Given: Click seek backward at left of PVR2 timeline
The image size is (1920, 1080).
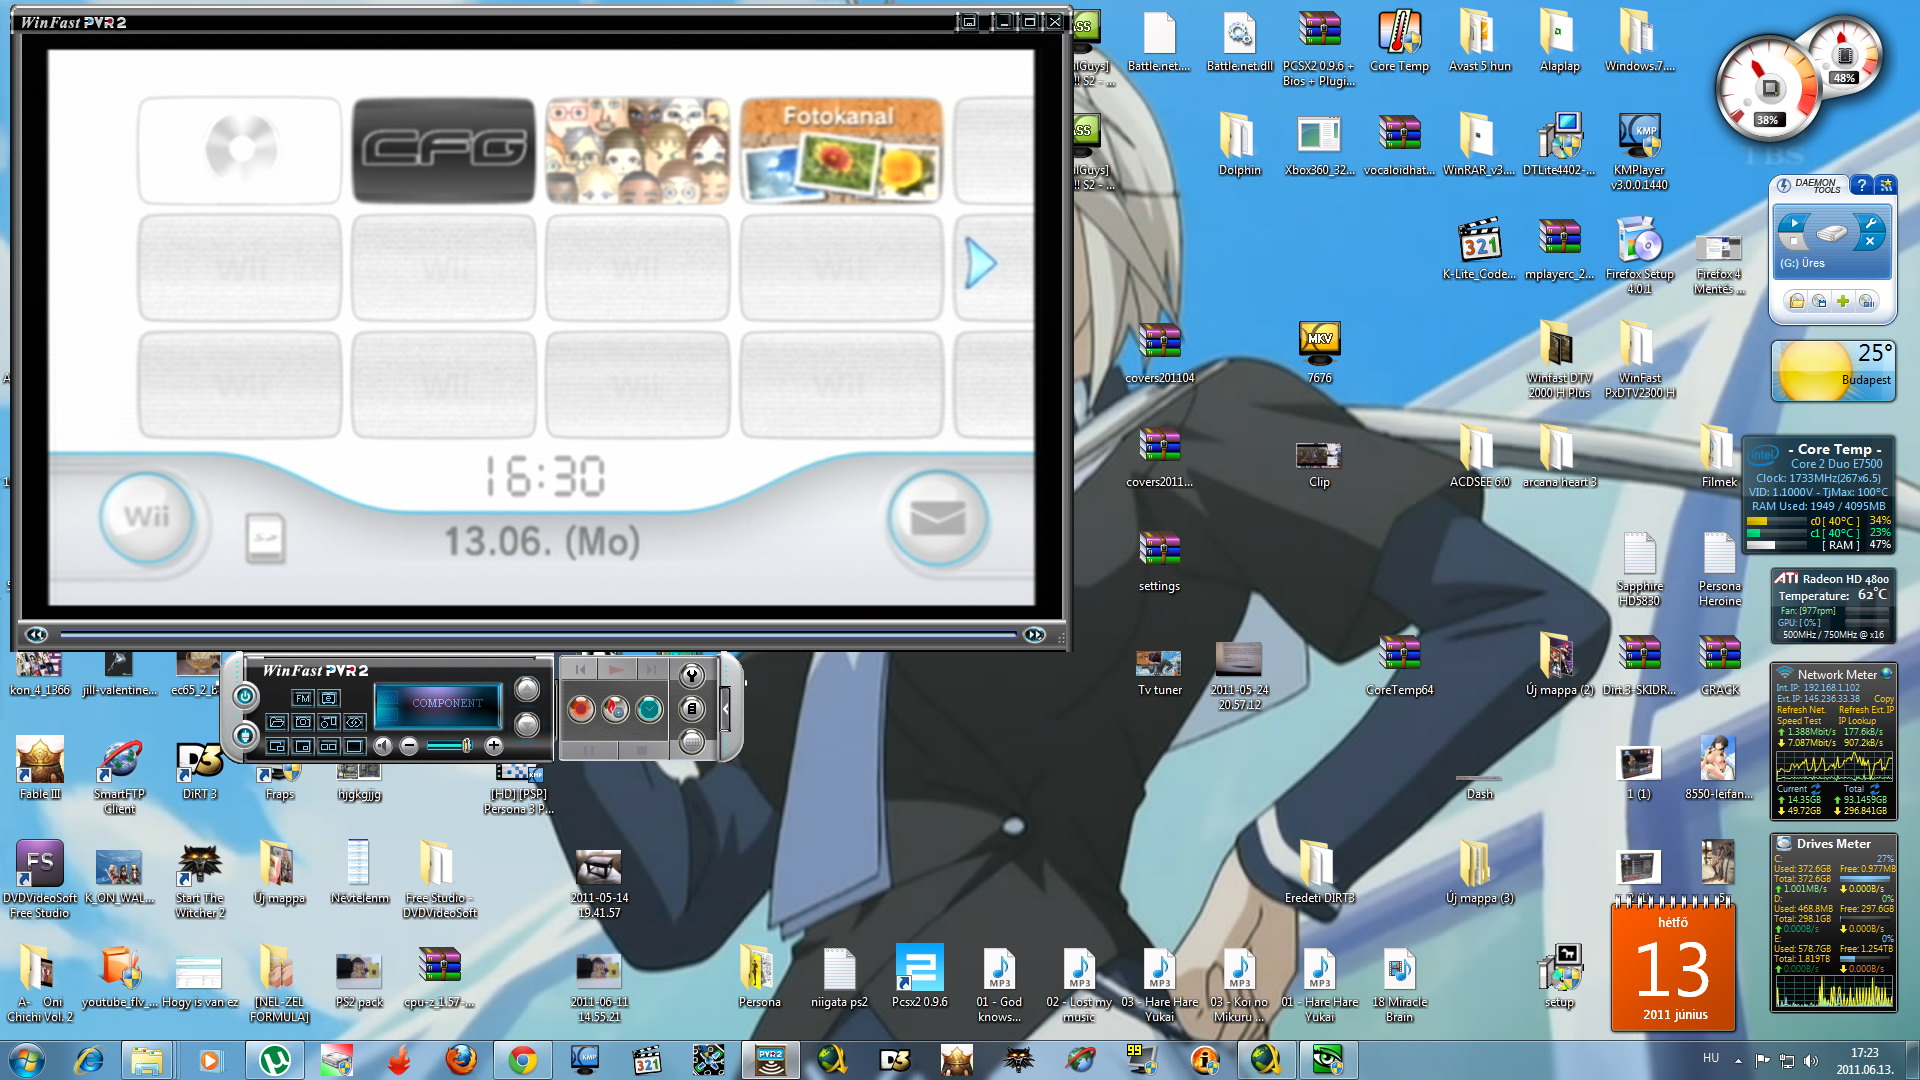Looking at the screenshot, I should (x=36, y=635).
